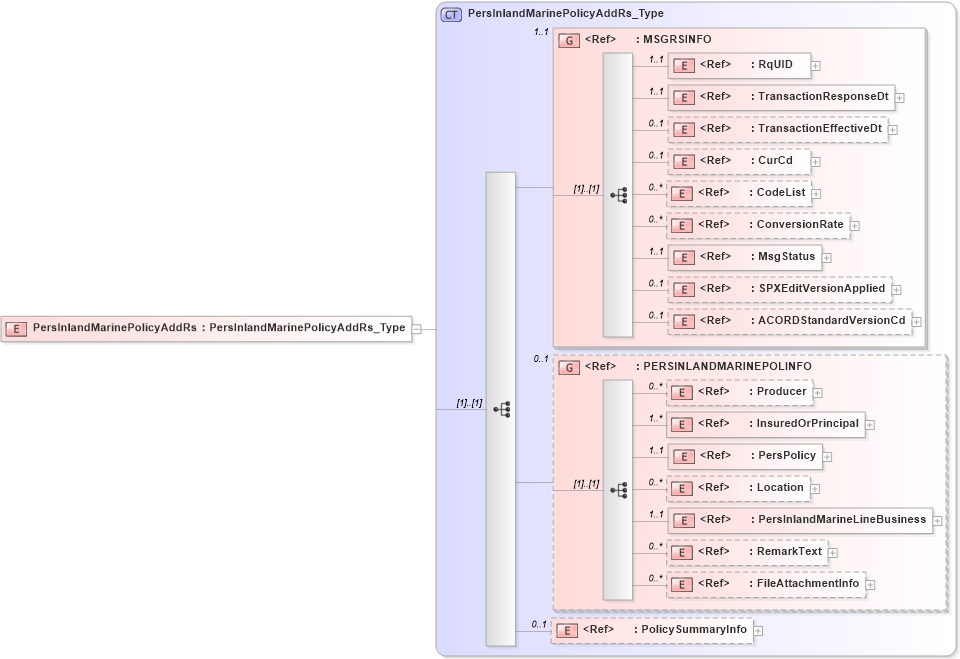Click the sequence compositor icon inside MSGRSINFO group
The image size is (960, 659).
620,195
